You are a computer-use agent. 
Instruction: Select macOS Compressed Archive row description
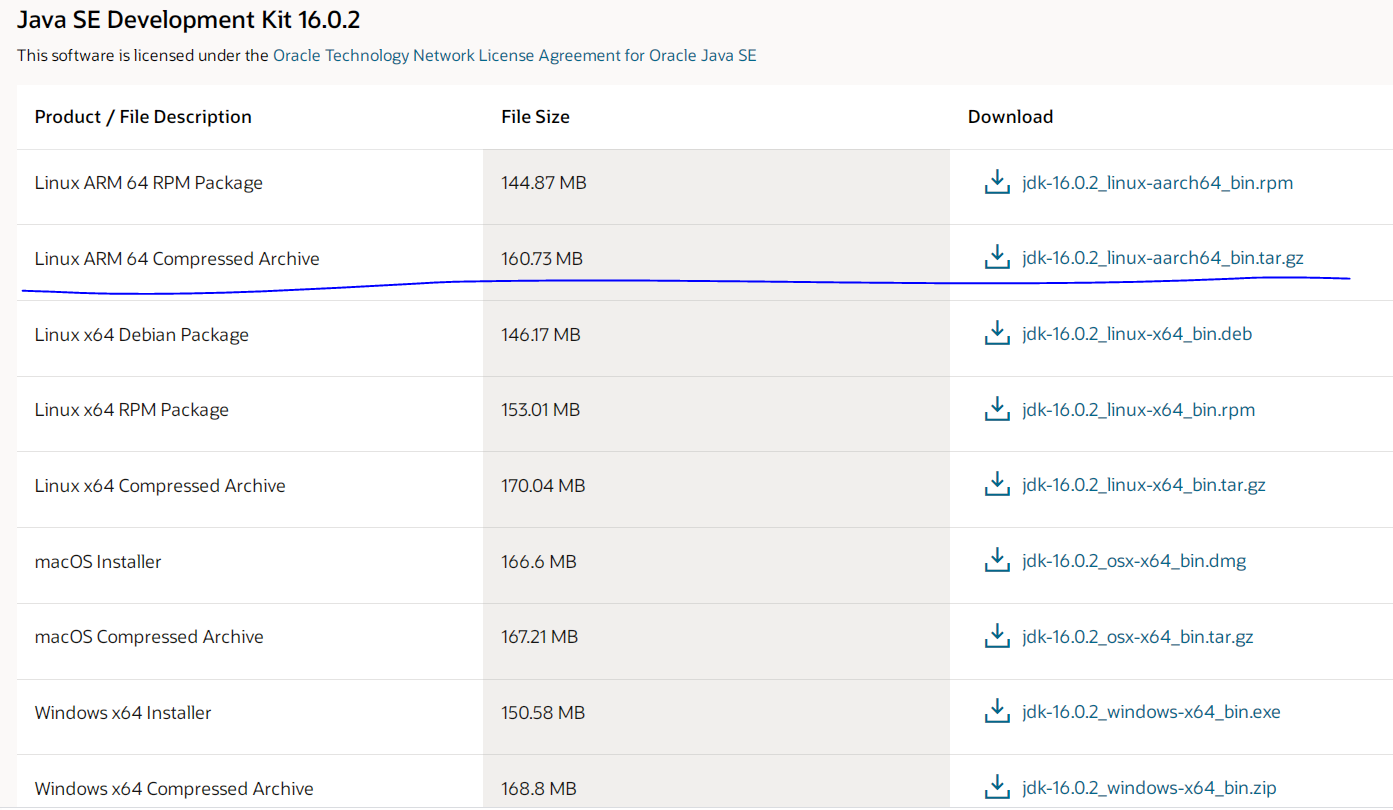pos(149,637)
